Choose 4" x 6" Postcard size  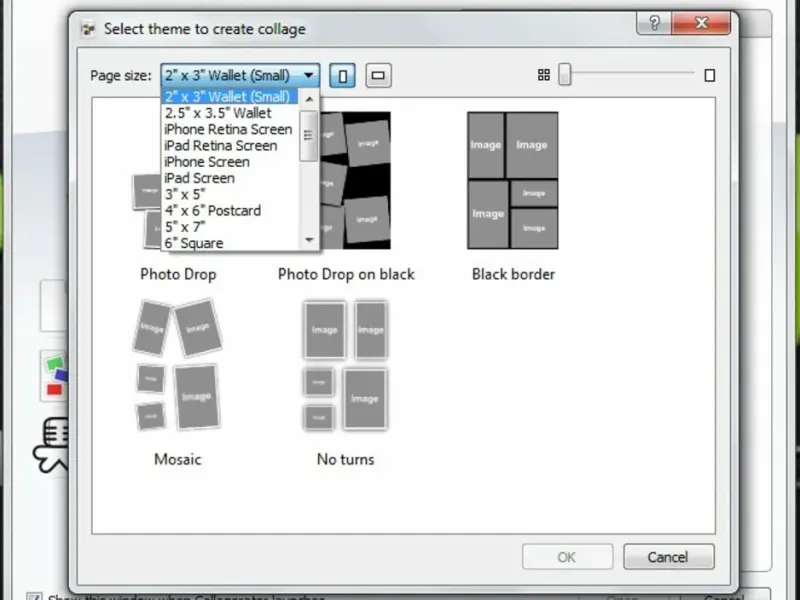(x=230, y=211)
